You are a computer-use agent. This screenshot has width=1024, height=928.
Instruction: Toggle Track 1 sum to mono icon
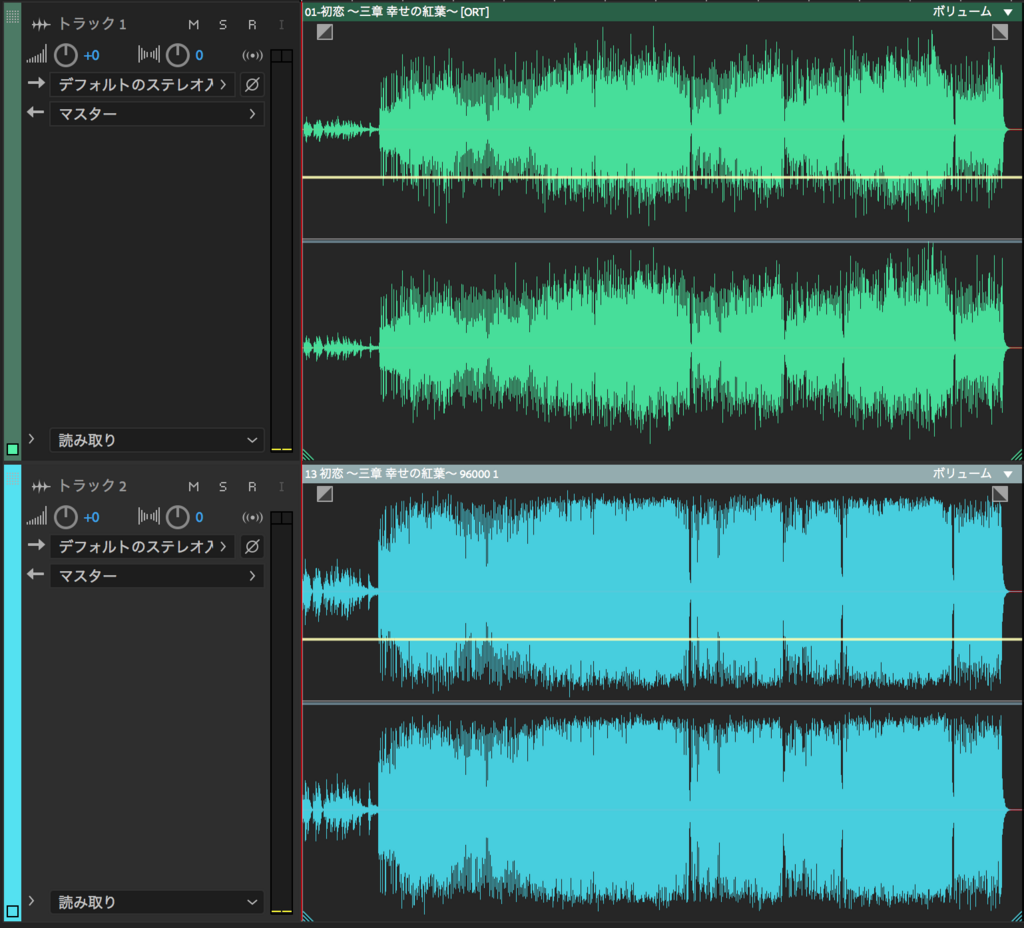(x=253, y=56)
